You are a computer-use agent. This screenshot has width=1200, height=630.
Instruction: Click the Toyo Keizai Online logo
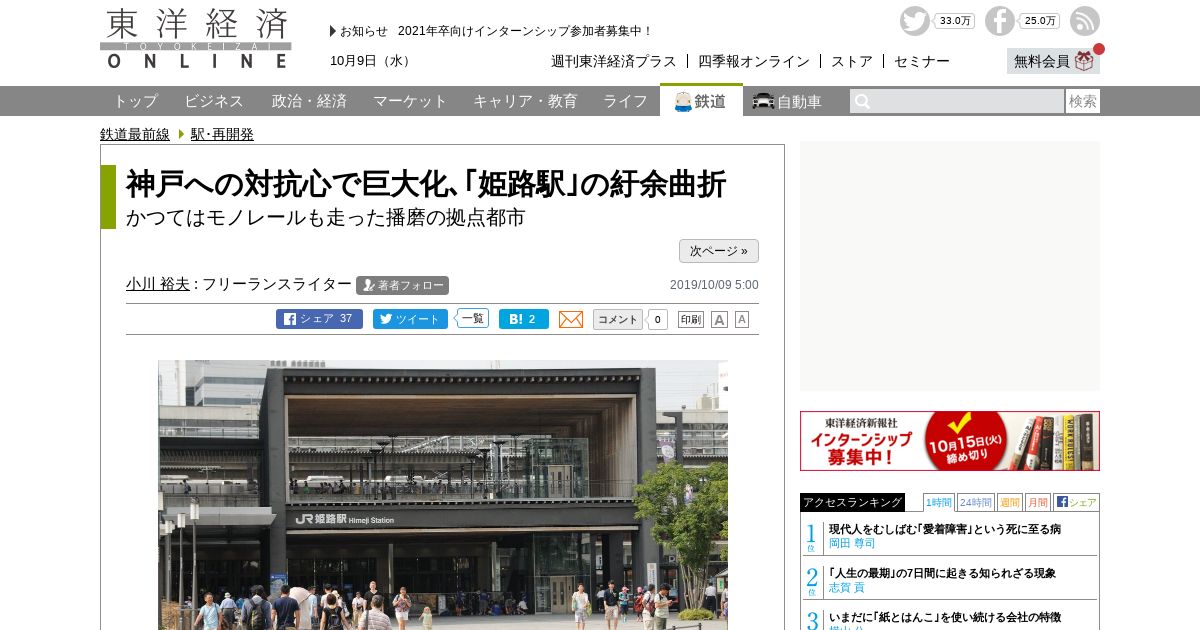click(196, 39)
